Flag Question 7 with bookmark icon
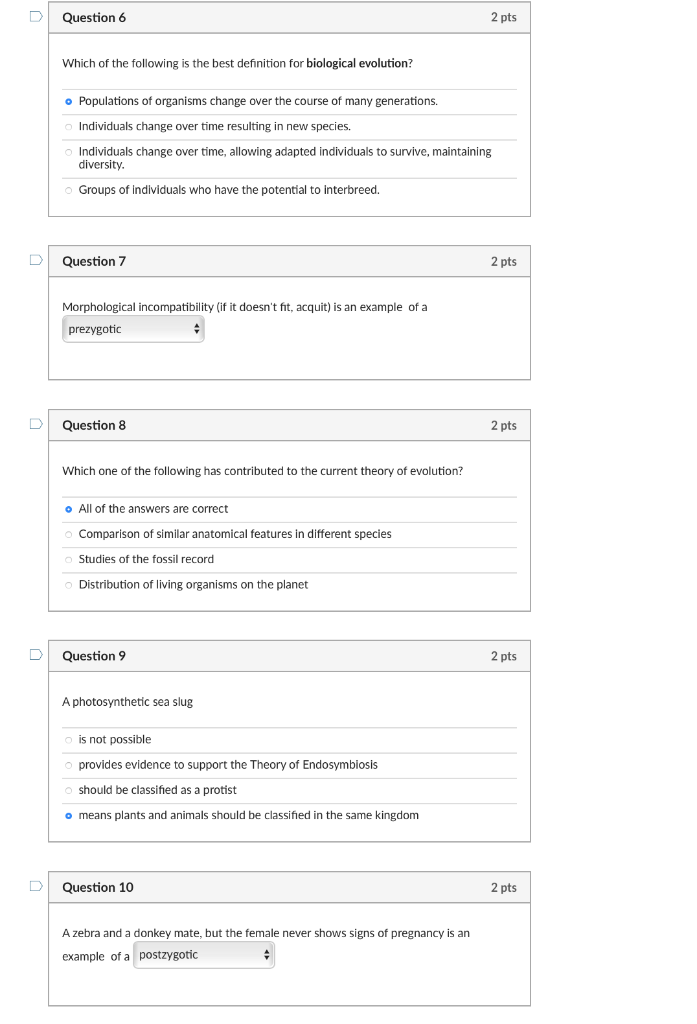Viewport: 697px width, 1024px height. 36,260
